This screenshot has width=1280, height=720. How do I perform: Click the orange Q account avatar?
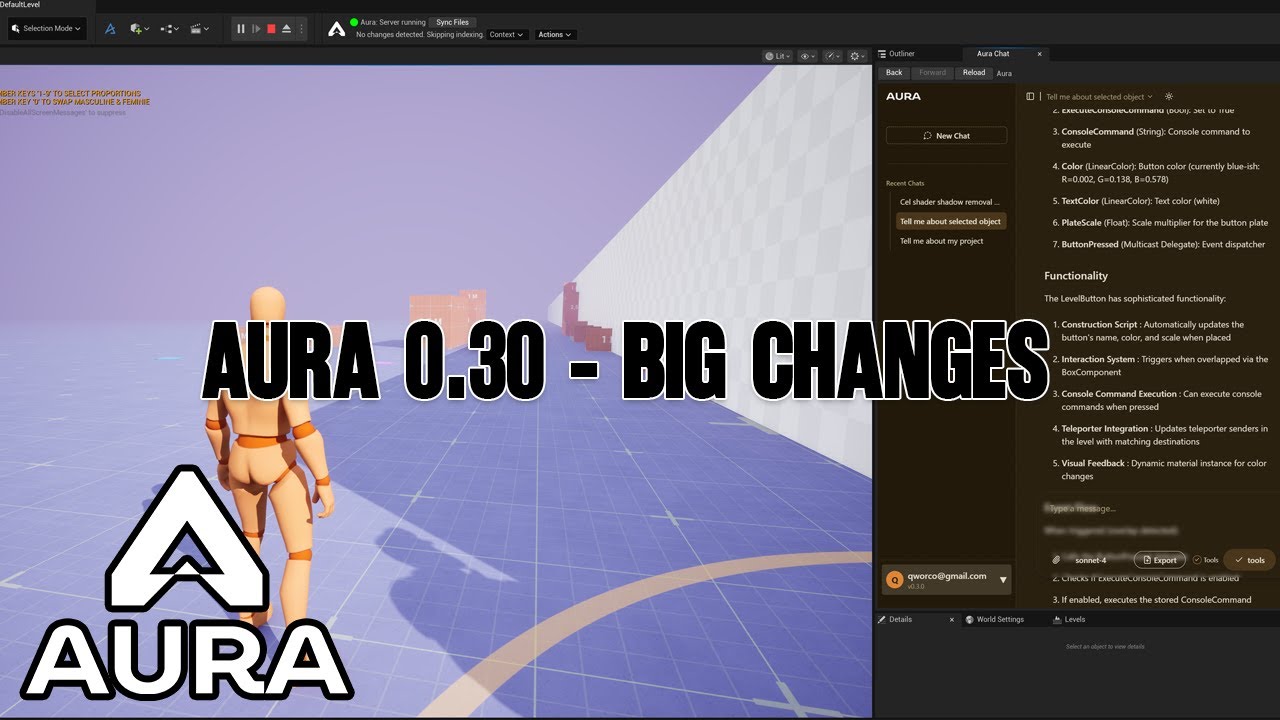point(895,580)
